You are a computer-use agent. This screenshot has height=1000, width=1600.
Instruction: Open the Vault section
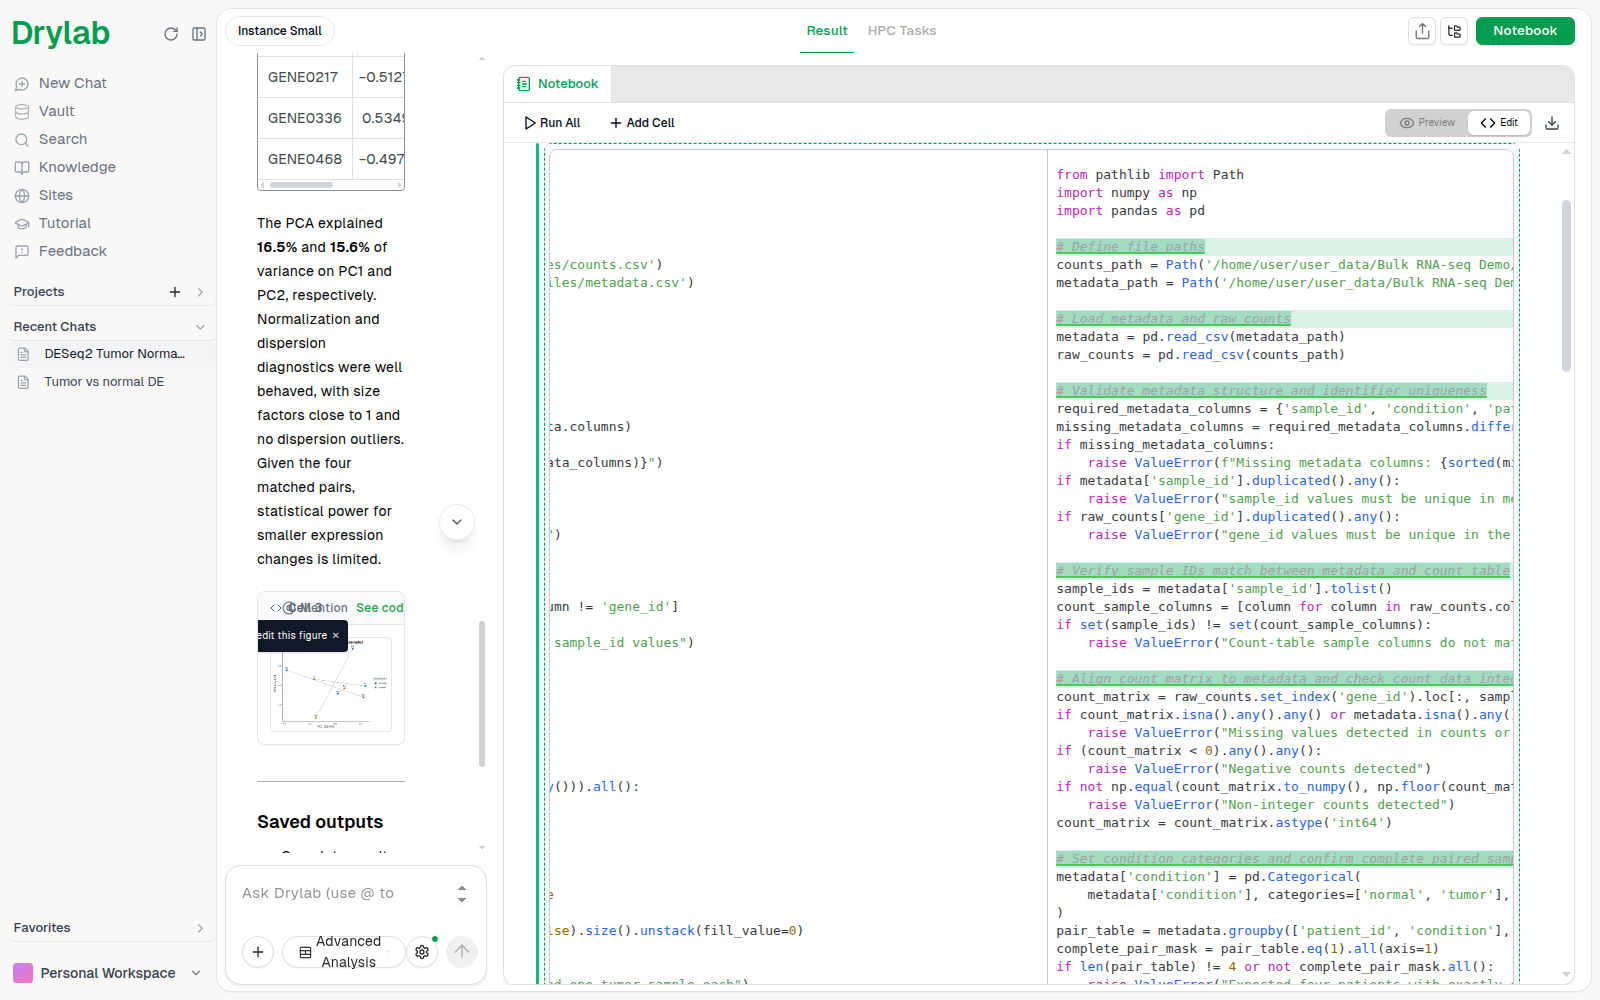point(56,111)
